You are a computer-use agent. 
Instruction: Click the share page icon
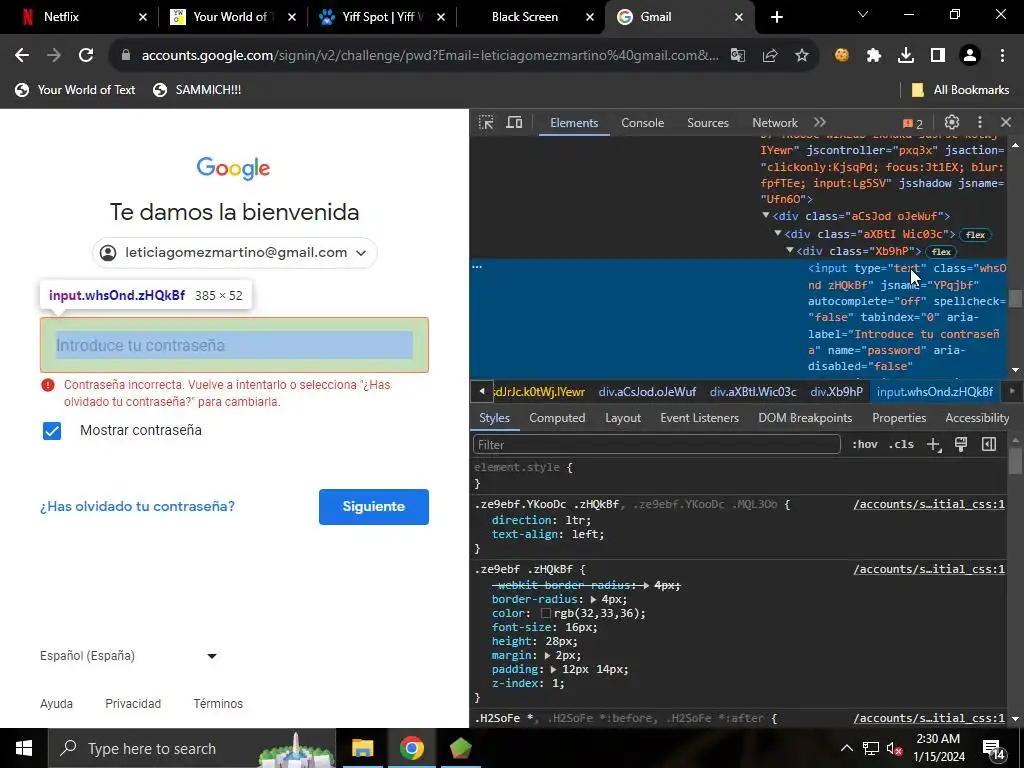(x=770, y=56)
